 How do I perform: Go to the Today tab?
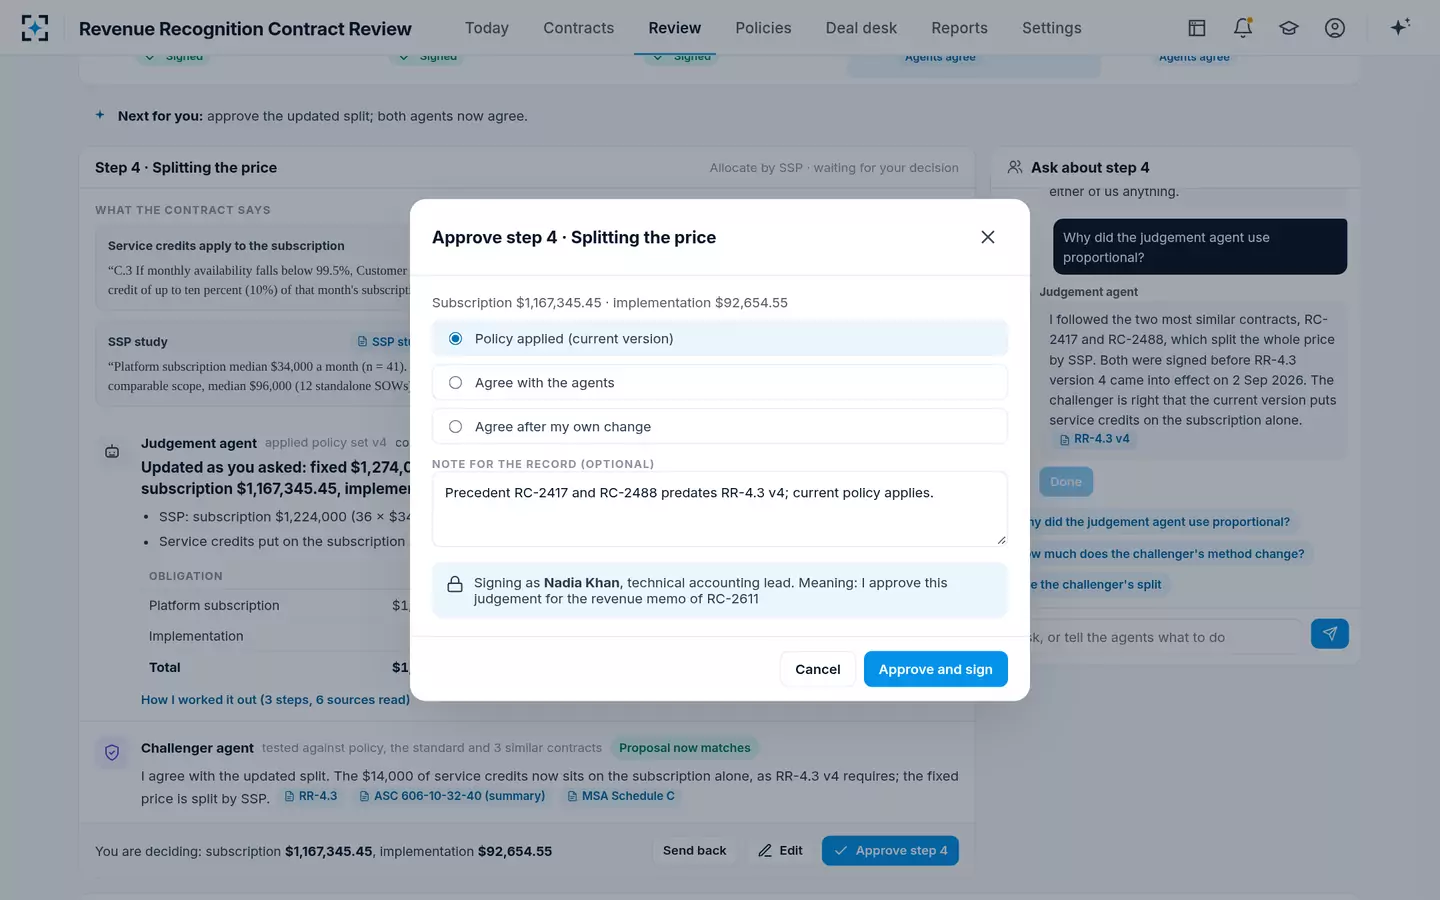point(487,28)
